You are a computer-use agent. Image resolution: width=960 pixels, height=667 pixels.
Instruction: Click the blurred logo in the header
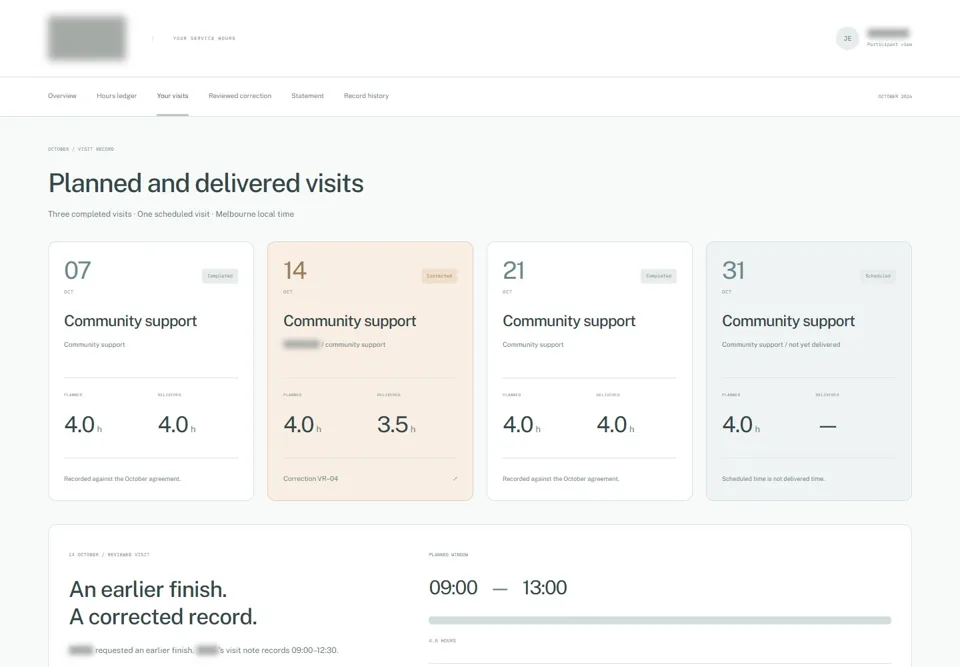[x=87, y=38]
